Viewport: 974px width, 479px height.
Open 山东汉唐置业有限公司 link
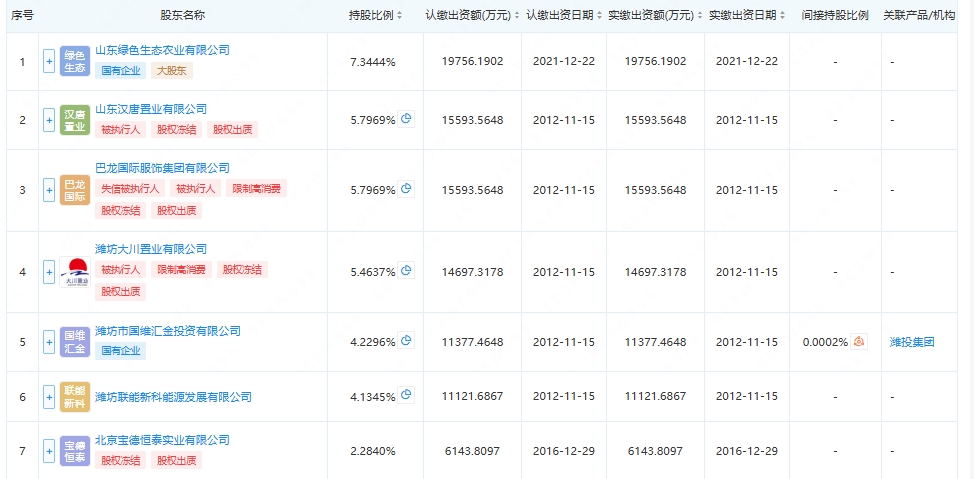pyautogui.click(x=151, y=109)
